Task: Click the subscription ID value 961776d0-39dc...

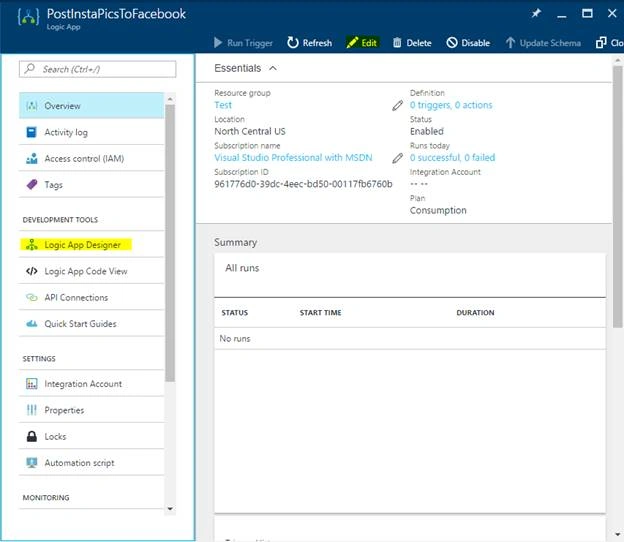Action: 303,184
